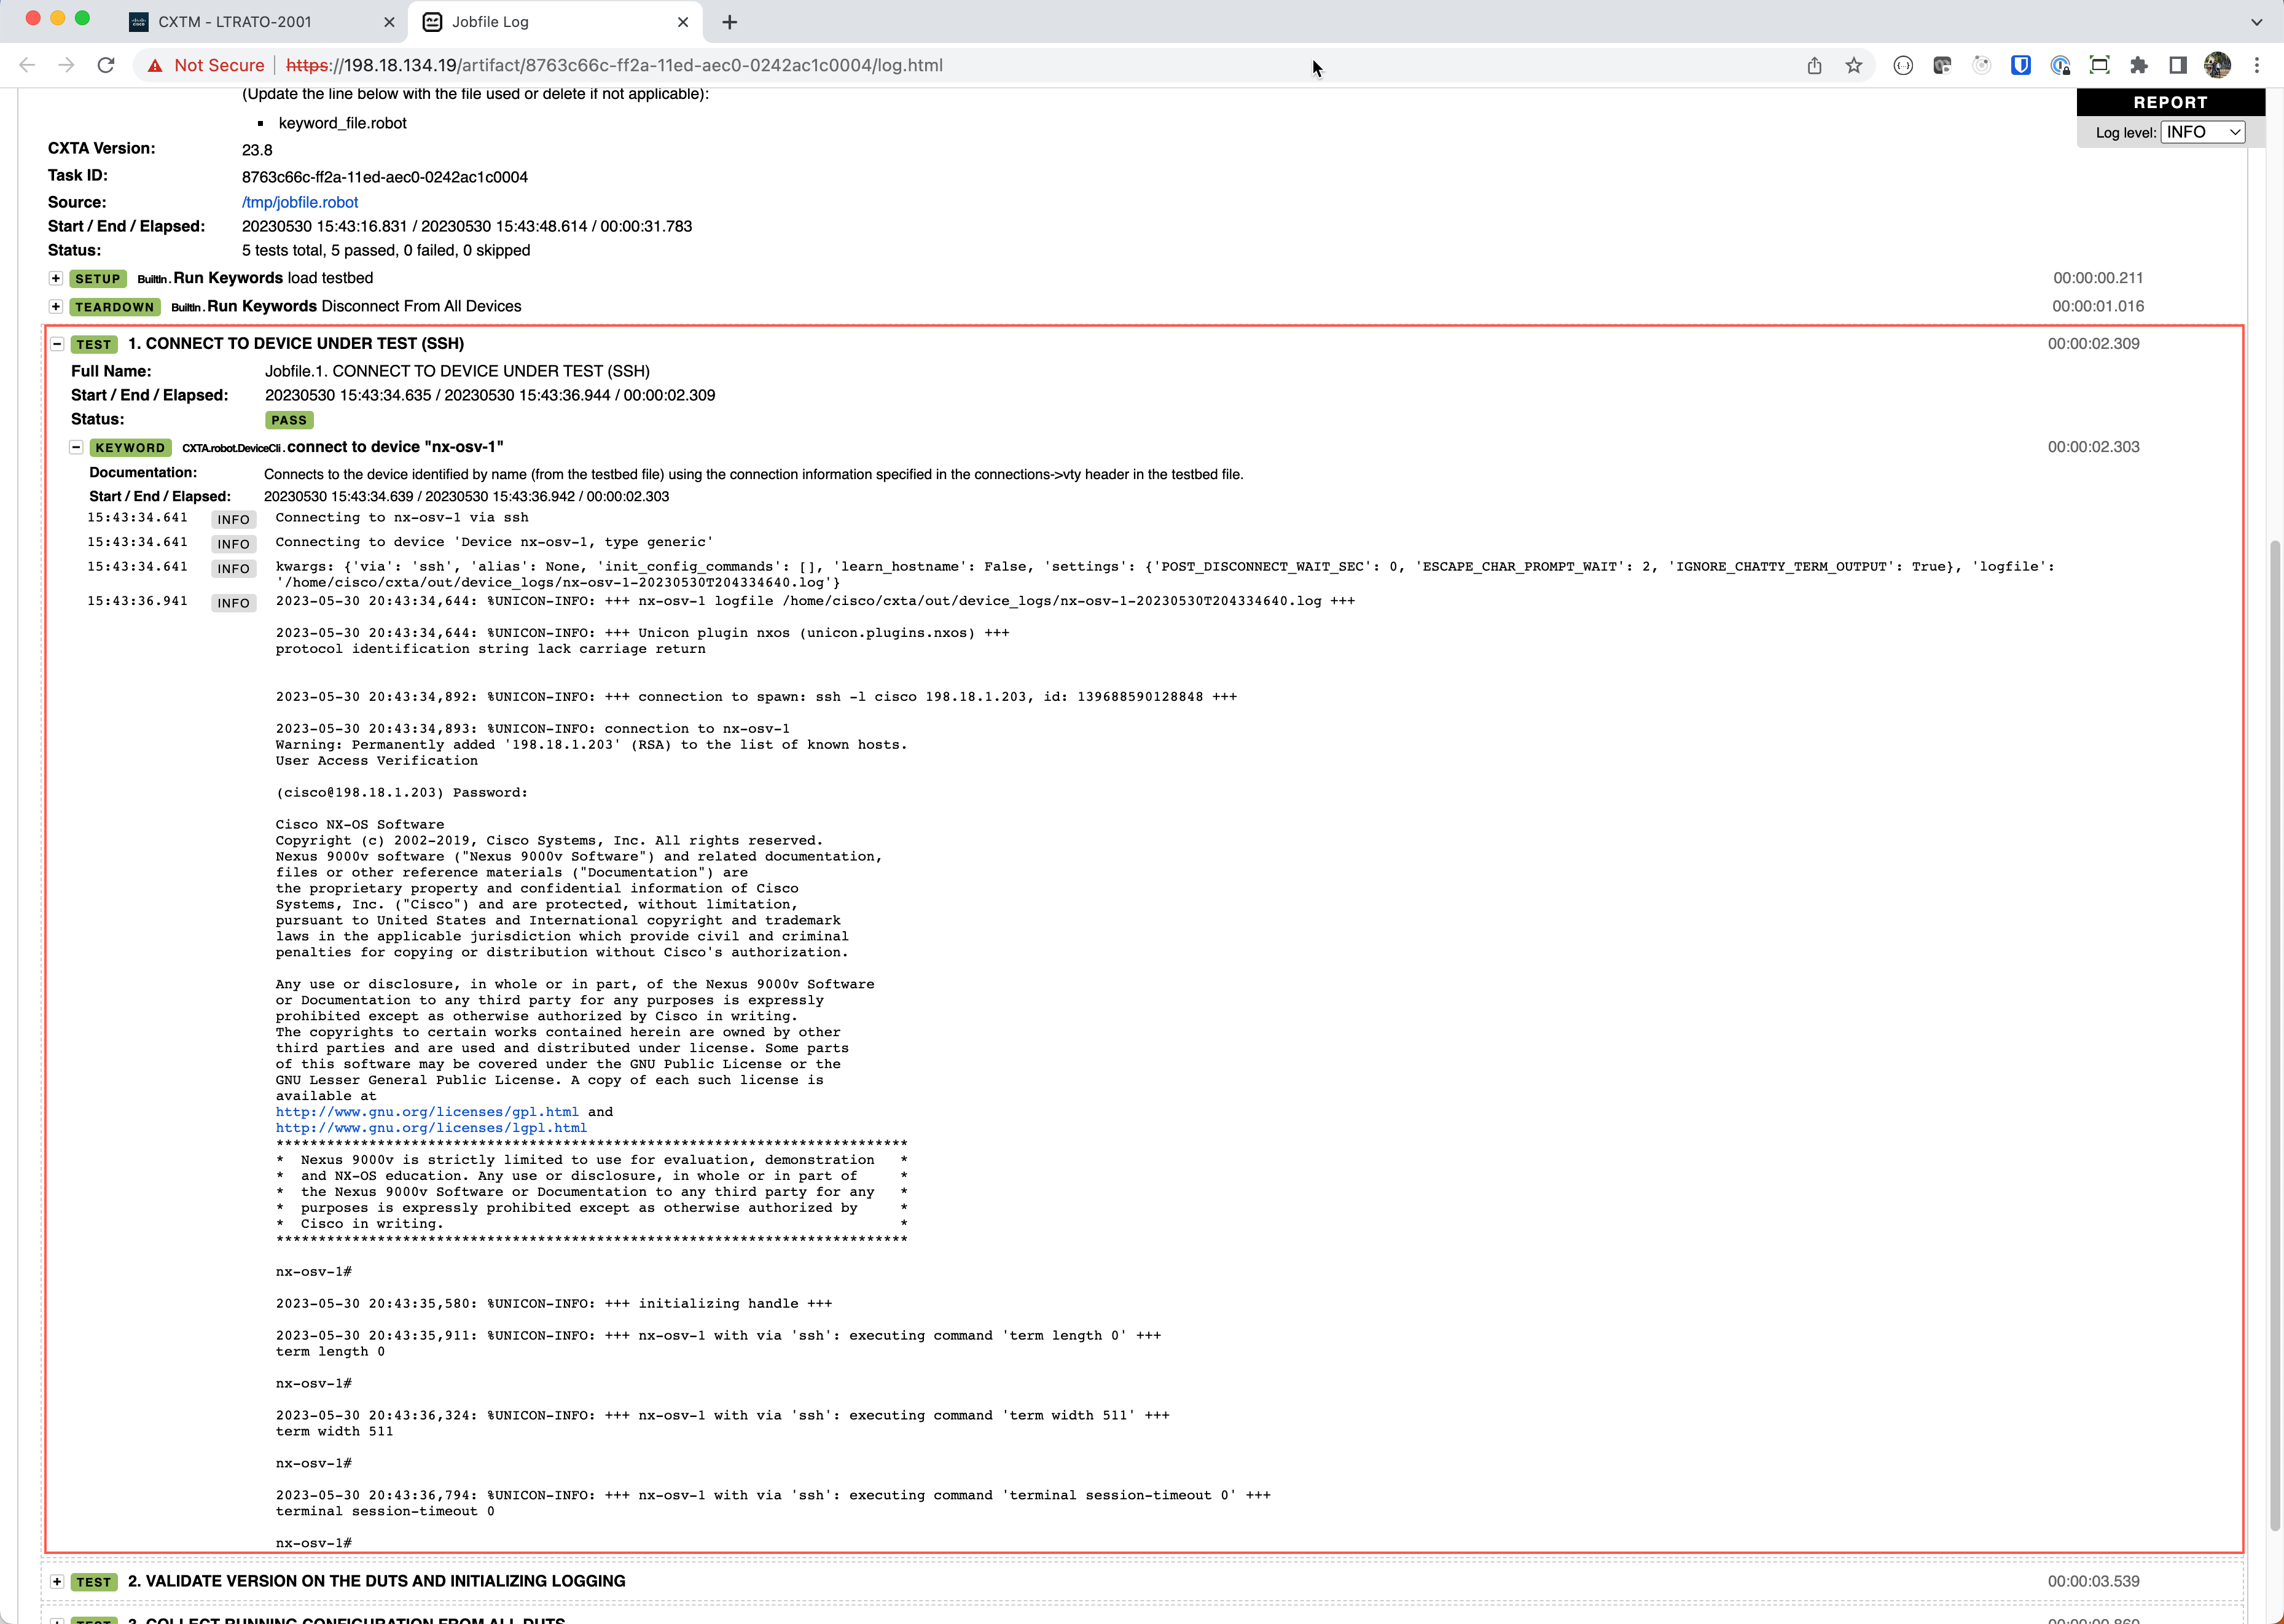Close the Jobfile Log tab
This screenshot has width=2284, height=1624.
[x=683, y=22]
